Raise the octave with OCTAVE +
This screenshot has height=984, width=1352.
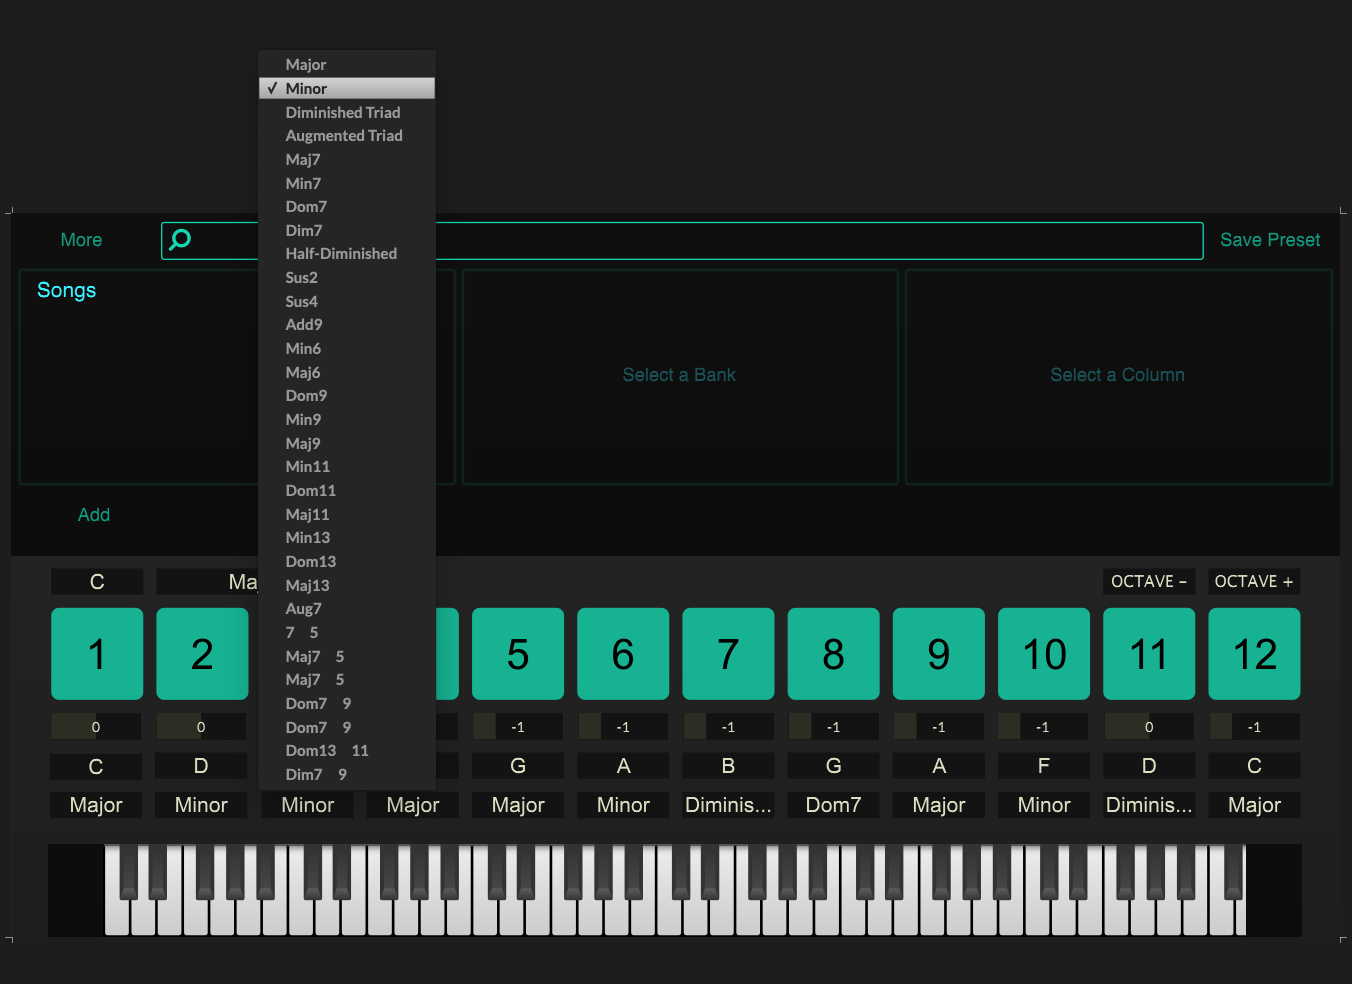[1254, 581]
